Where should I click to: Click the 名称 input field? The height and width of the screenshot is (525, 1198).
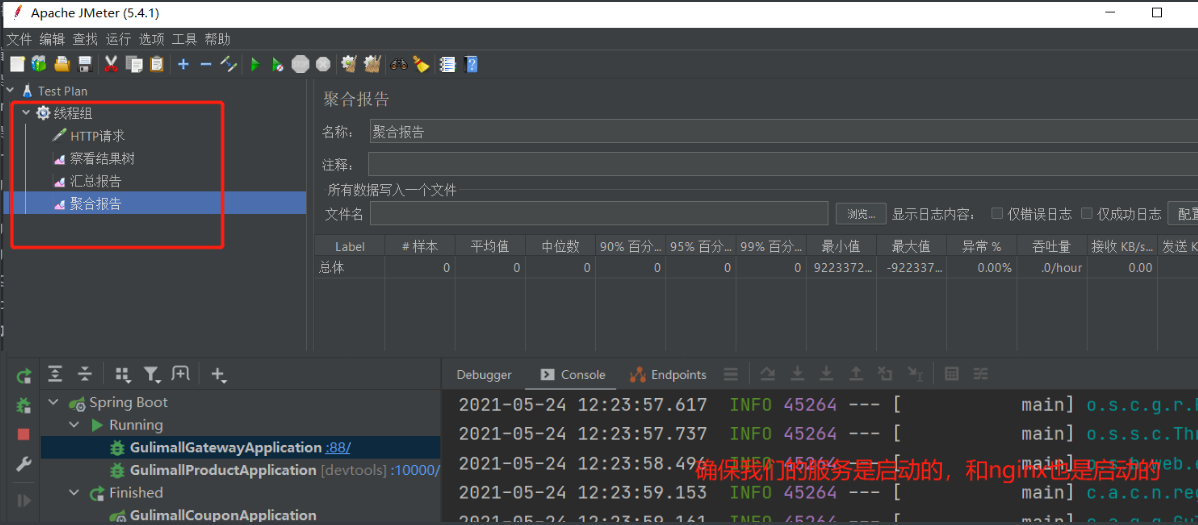coord(783,131)
